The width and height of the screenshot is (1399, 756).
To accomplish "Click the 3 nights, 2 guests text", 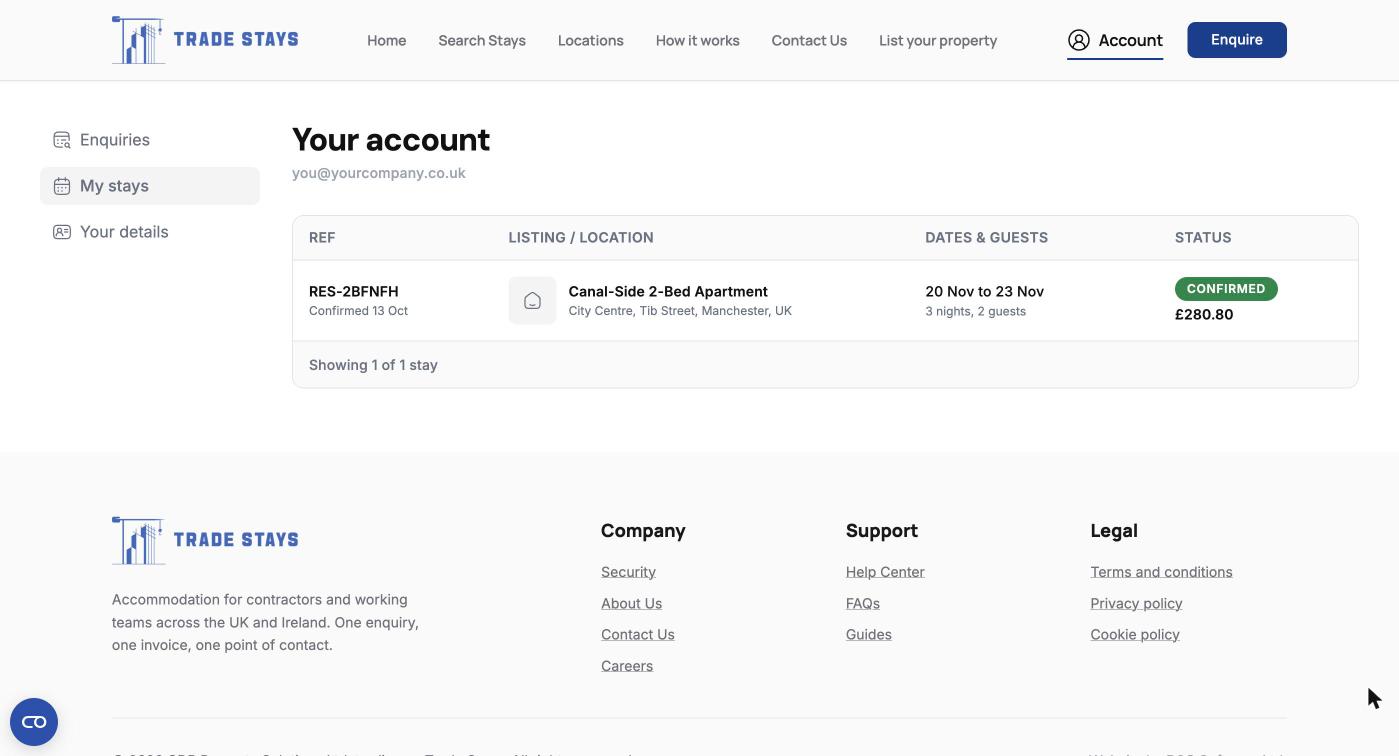I will [x=976, y=312].
